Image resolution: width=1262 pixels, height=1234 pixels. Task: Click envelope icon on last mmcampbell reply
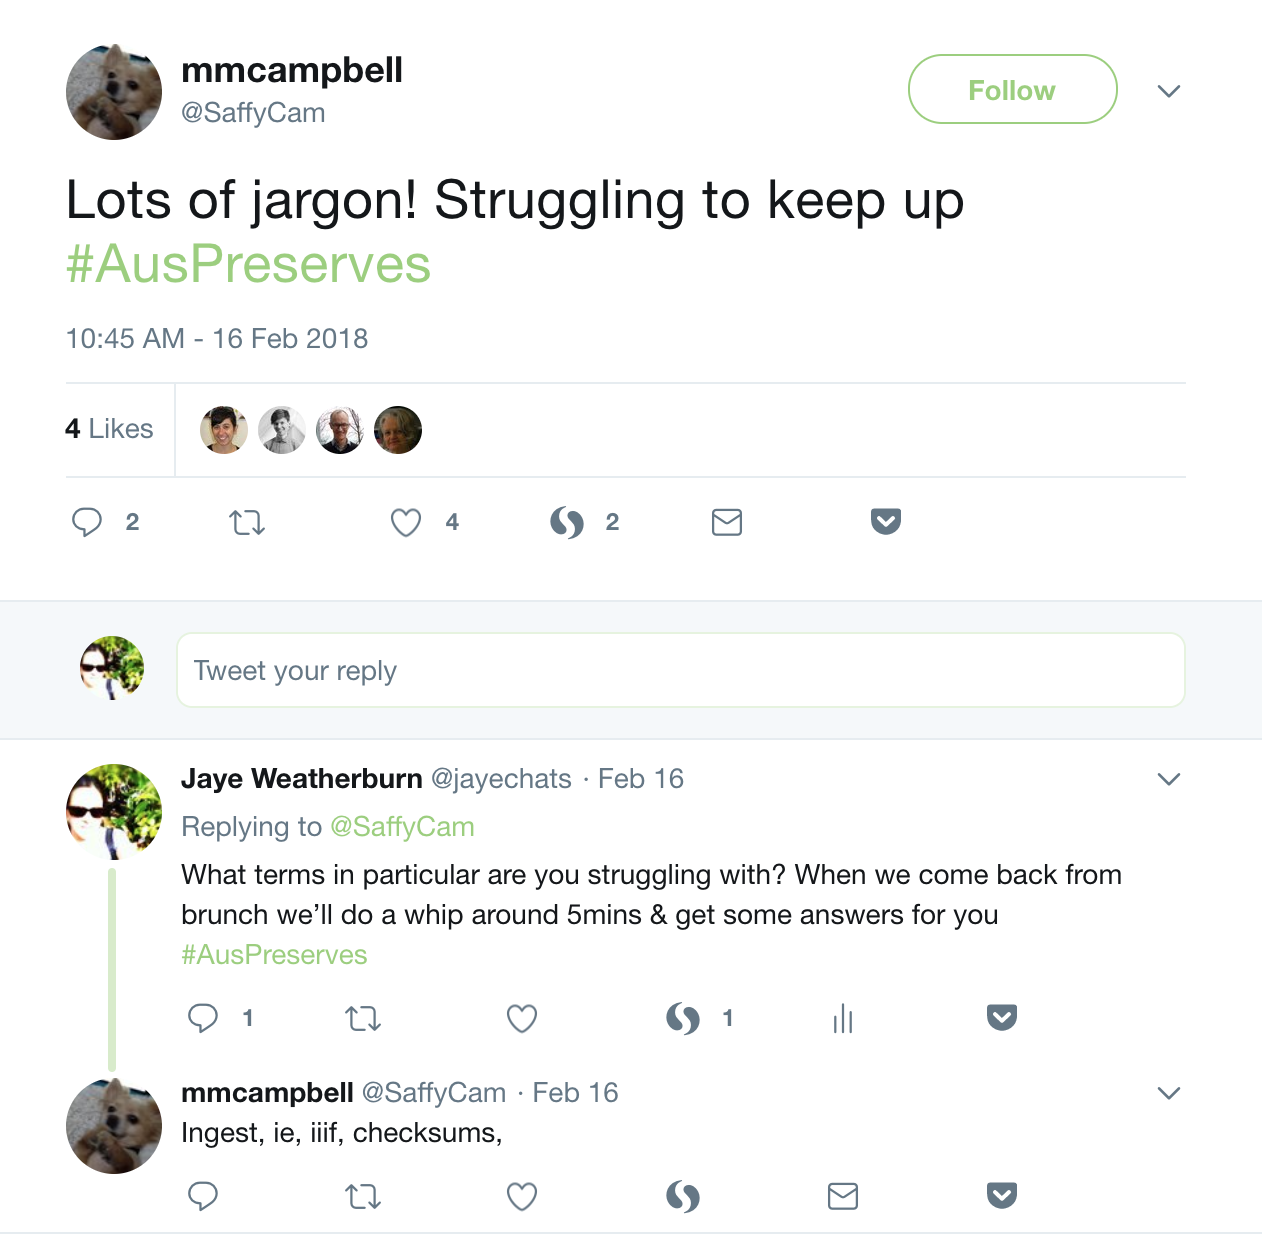(x=843, y=1196)
